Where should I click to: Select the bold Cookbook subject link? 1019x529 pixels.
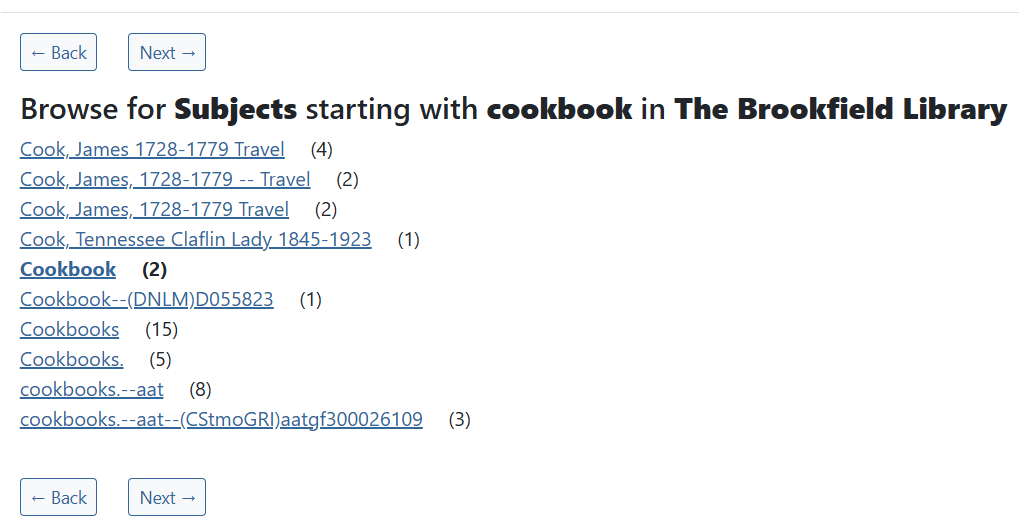coord(68,270)
